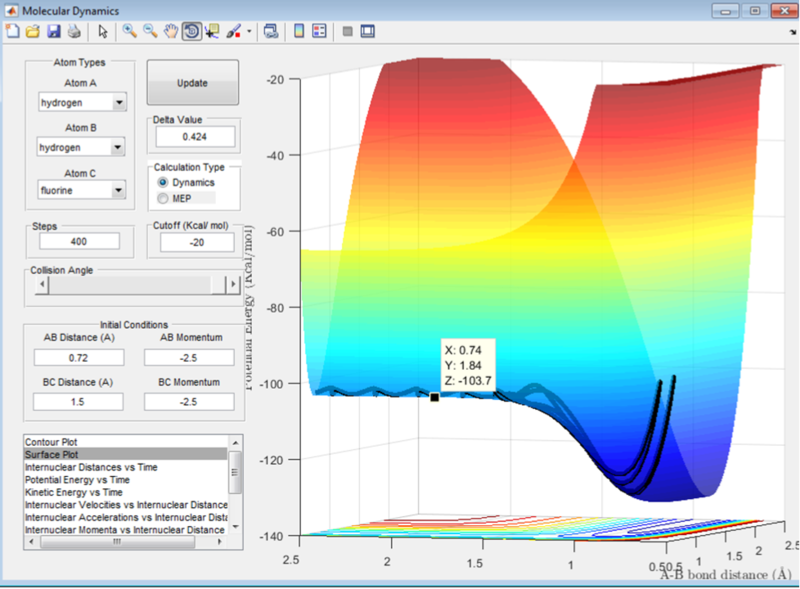Image resolution: width=800 pixels, height=589 pixels.
Task: Open the Atom B dropdown
Action: 119,148
